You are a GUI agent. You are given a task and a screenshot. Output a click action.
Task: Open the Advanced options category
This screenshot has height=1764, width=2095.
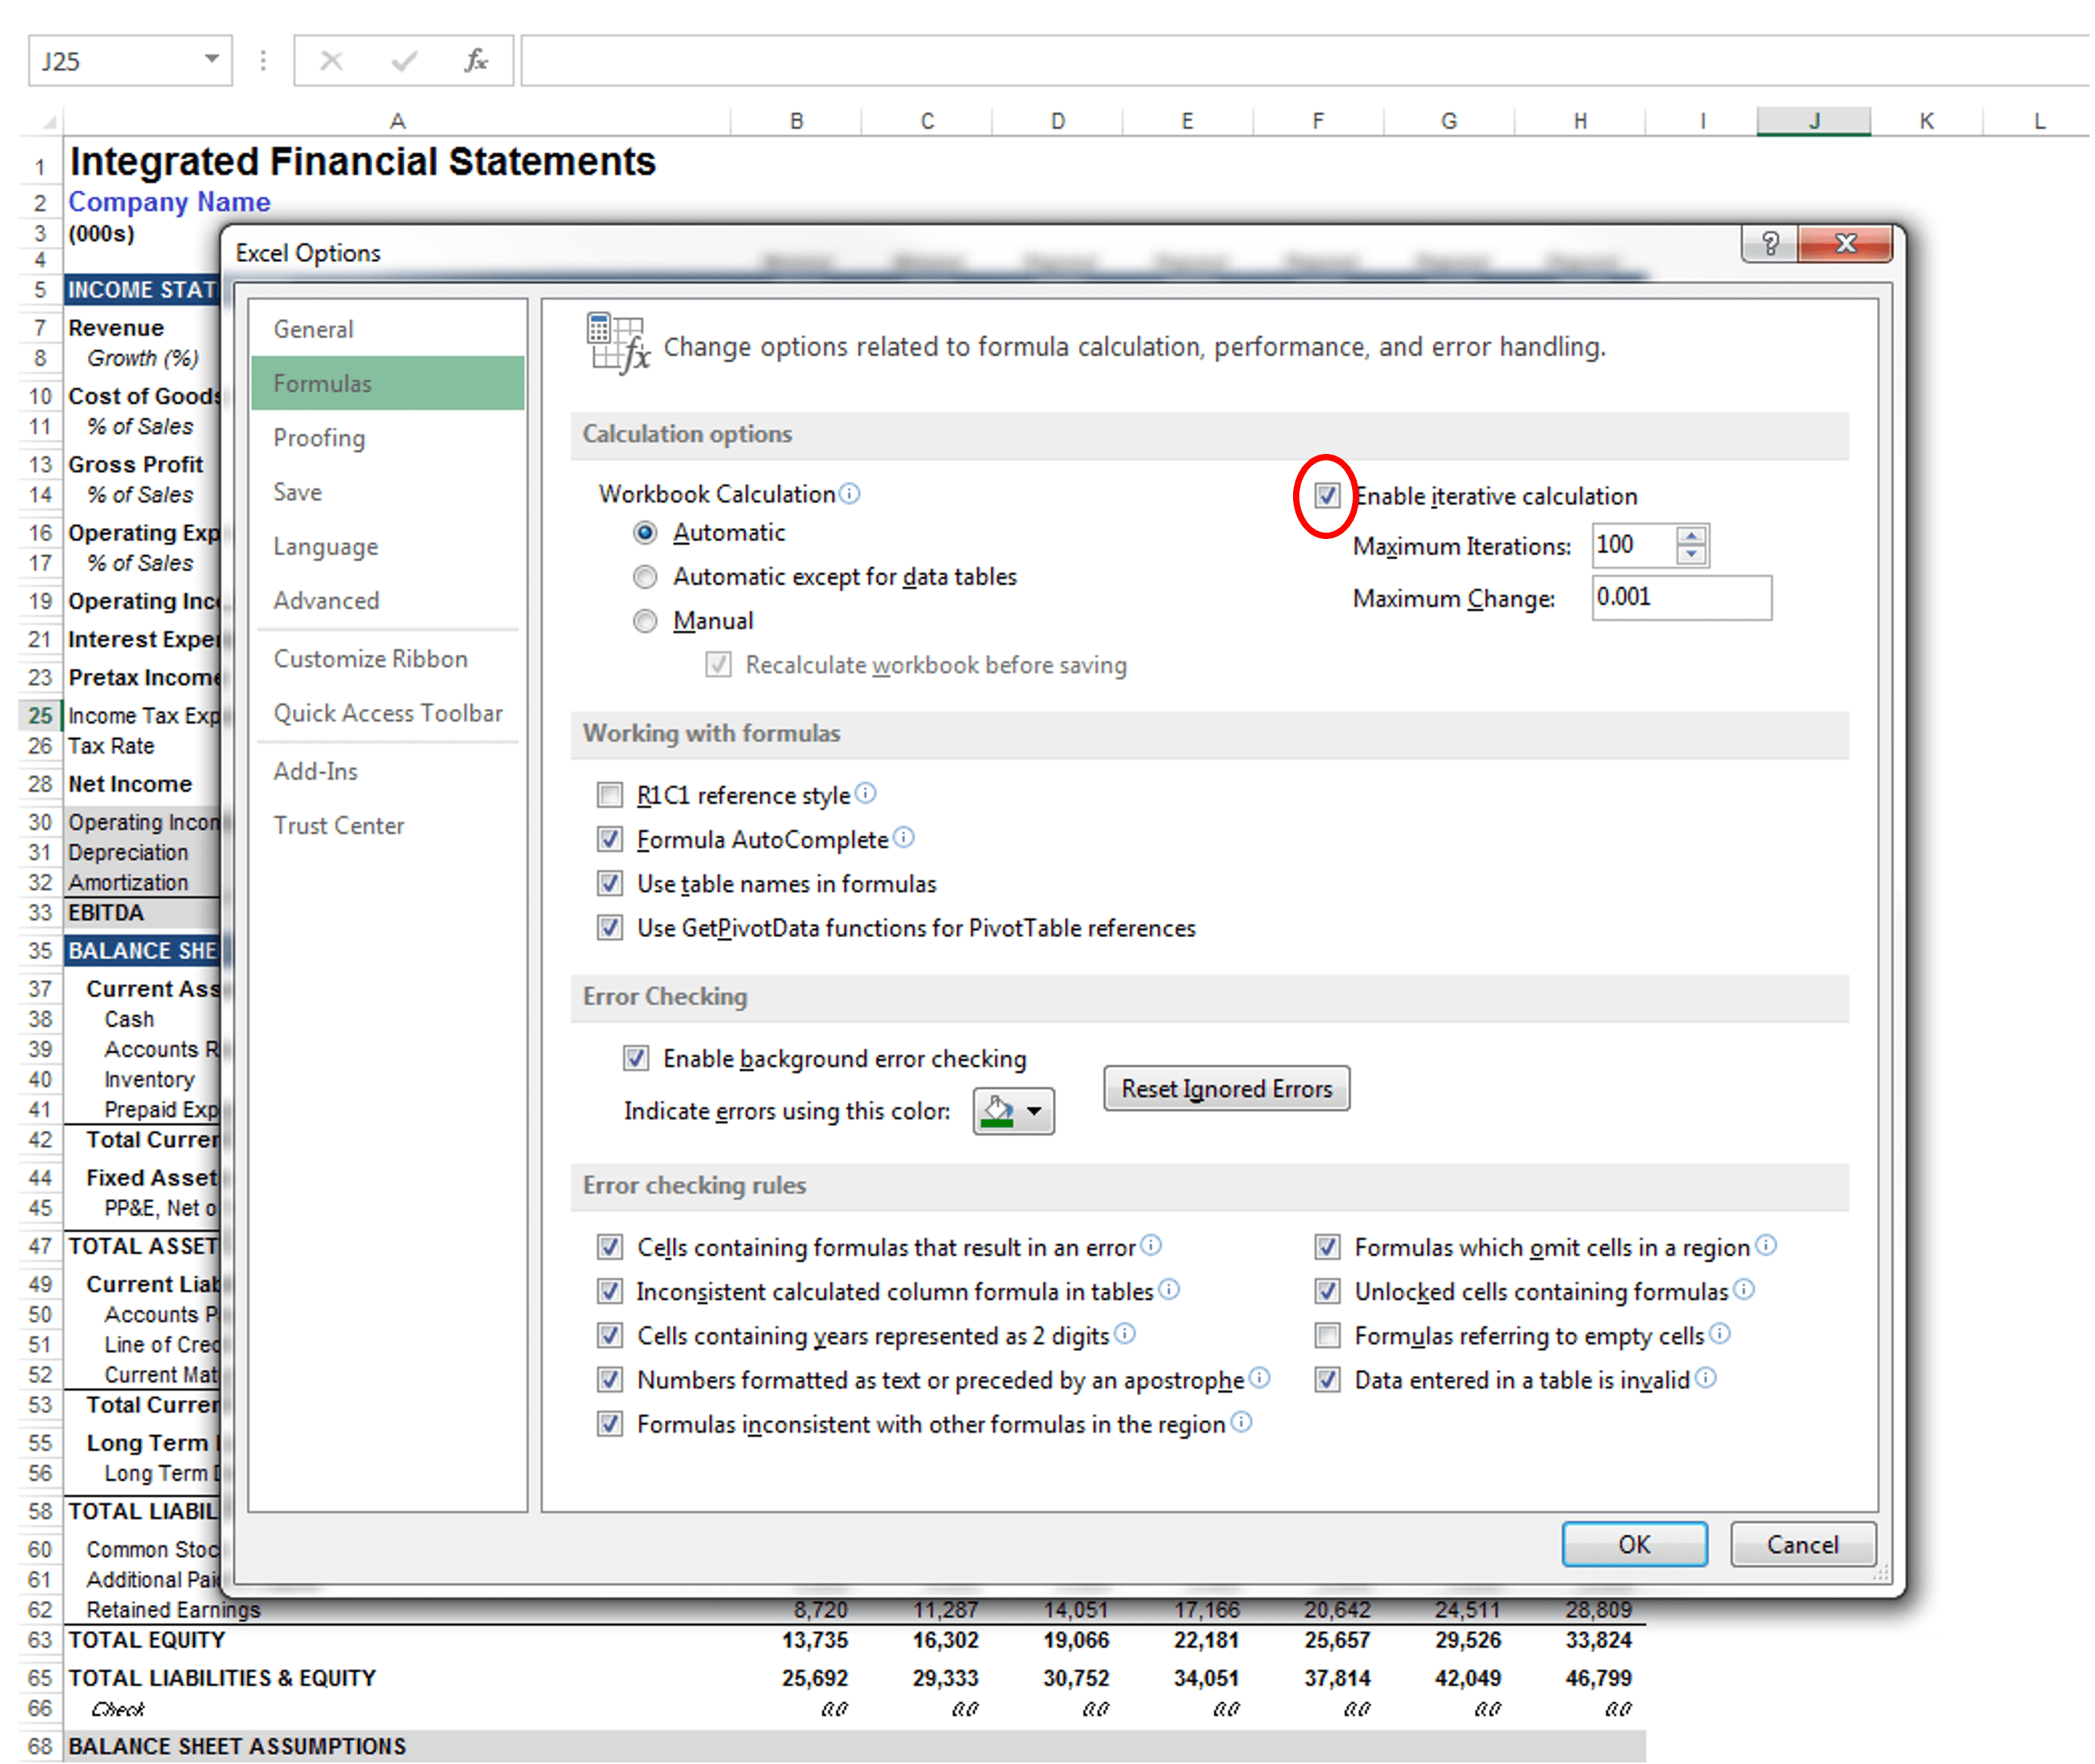pos(388,601)
